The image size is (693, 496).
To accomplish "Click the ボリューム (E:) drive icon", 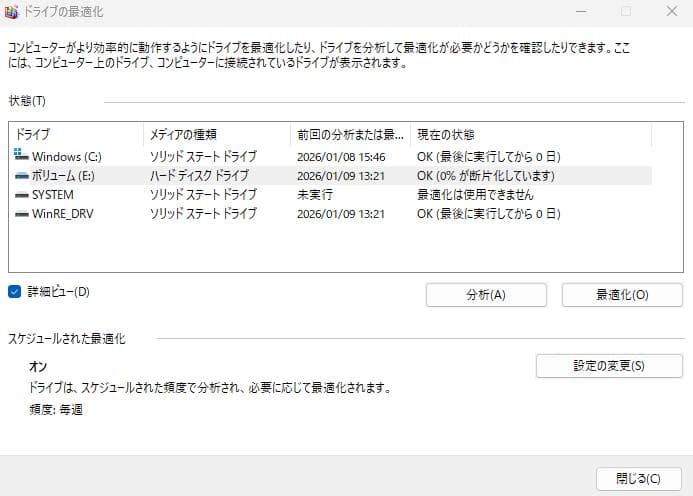I will tap(22, 176).
